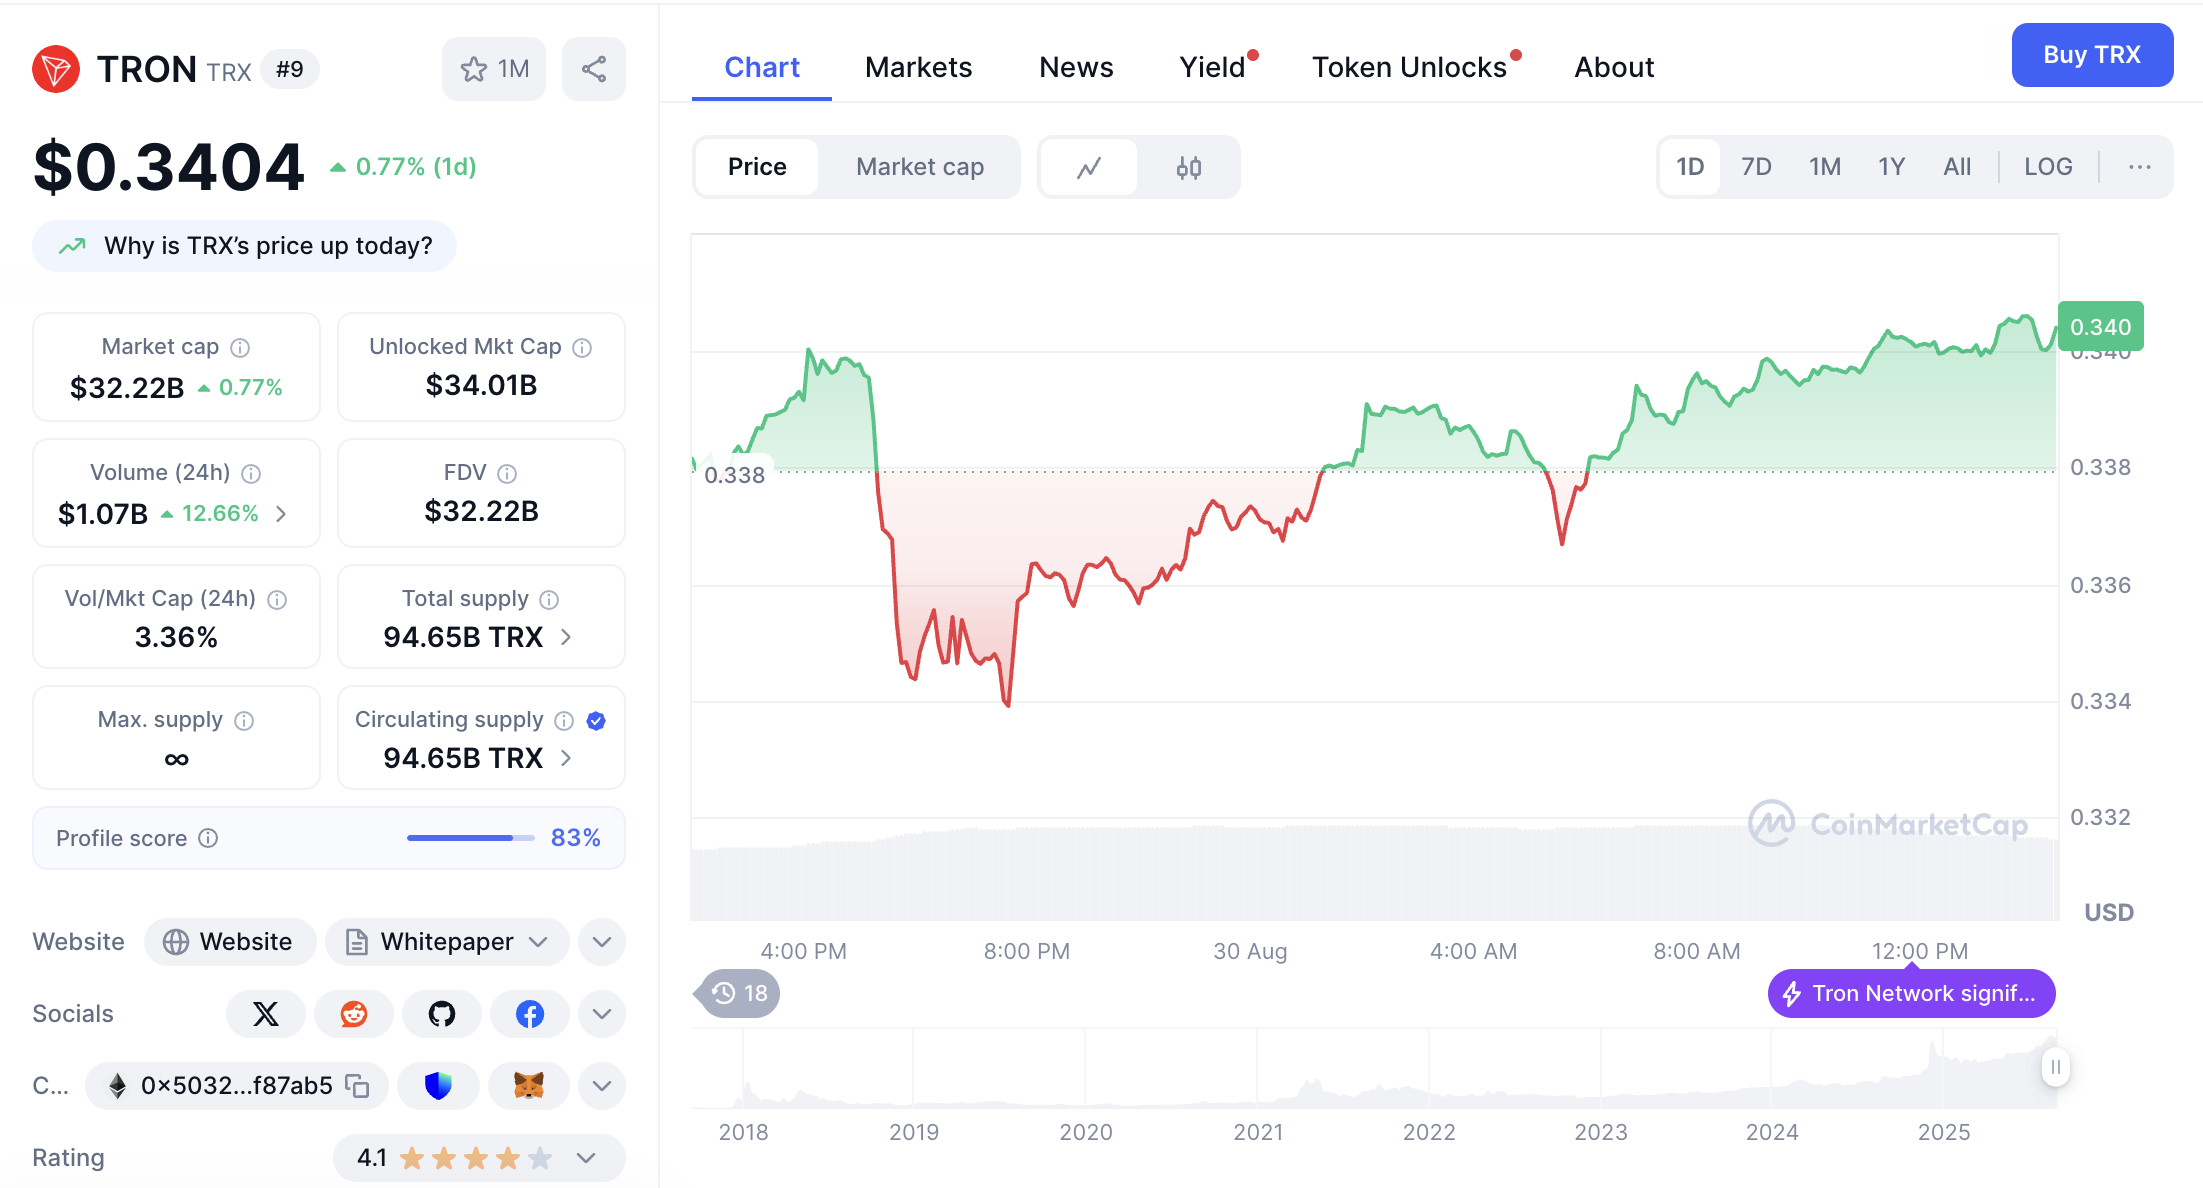
Task: Click the verified checkmark badge on Circulating supply
Action: point(596,720)
